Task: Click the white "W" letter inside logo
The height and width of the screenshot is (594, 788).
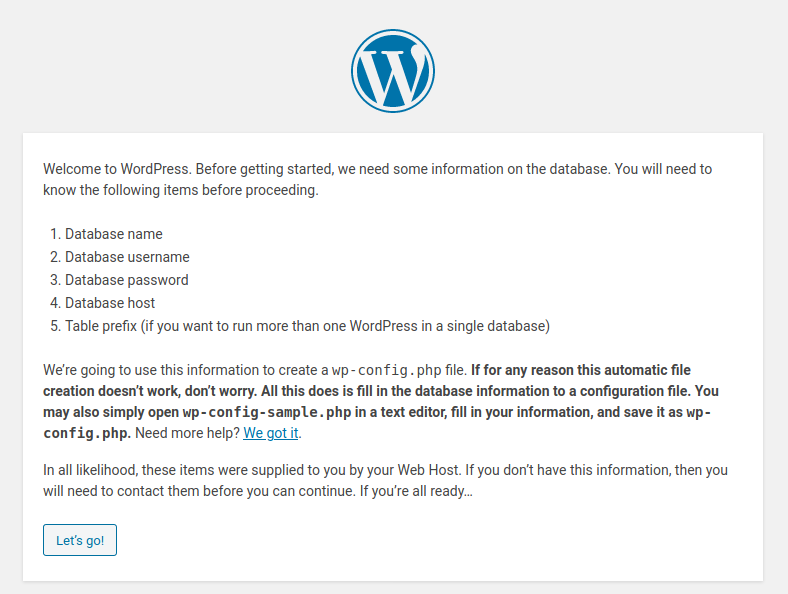Action: point(393,76)
